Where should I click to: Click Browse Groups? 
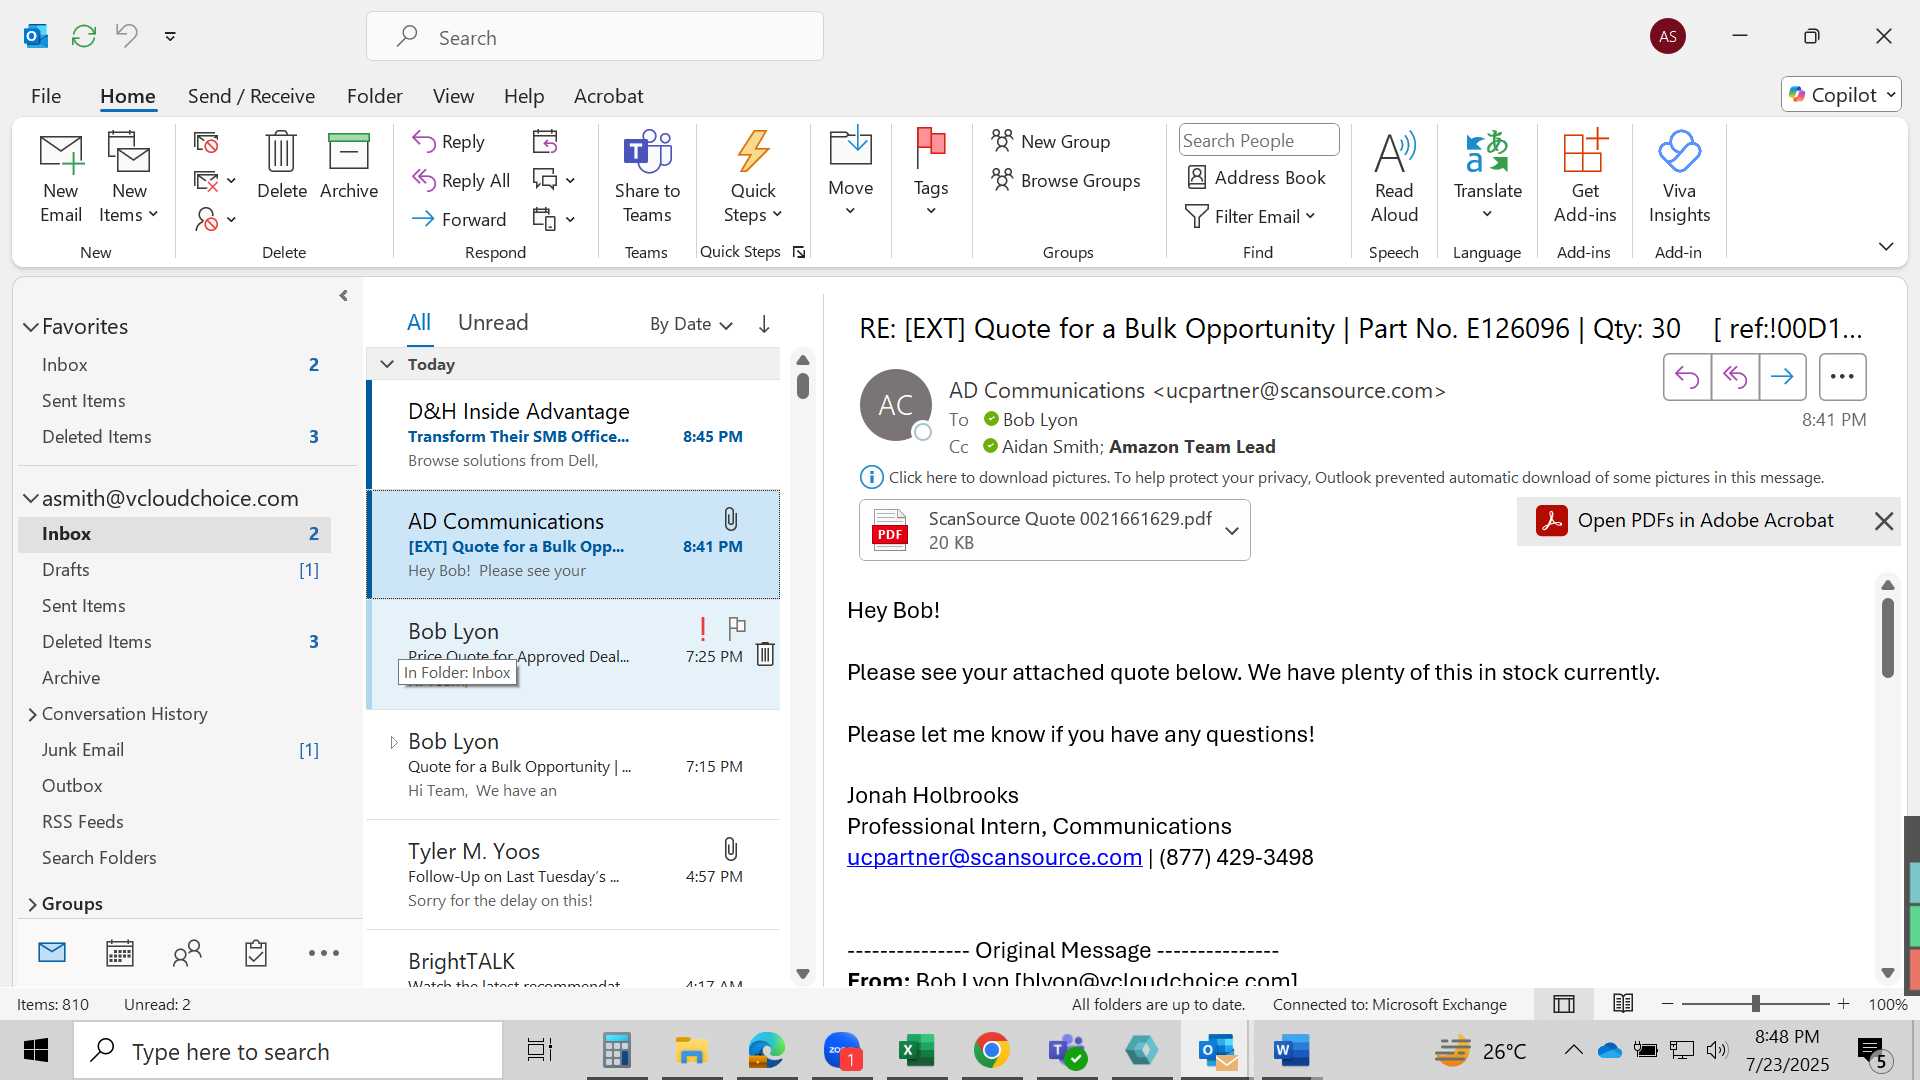coord(1066,180)
